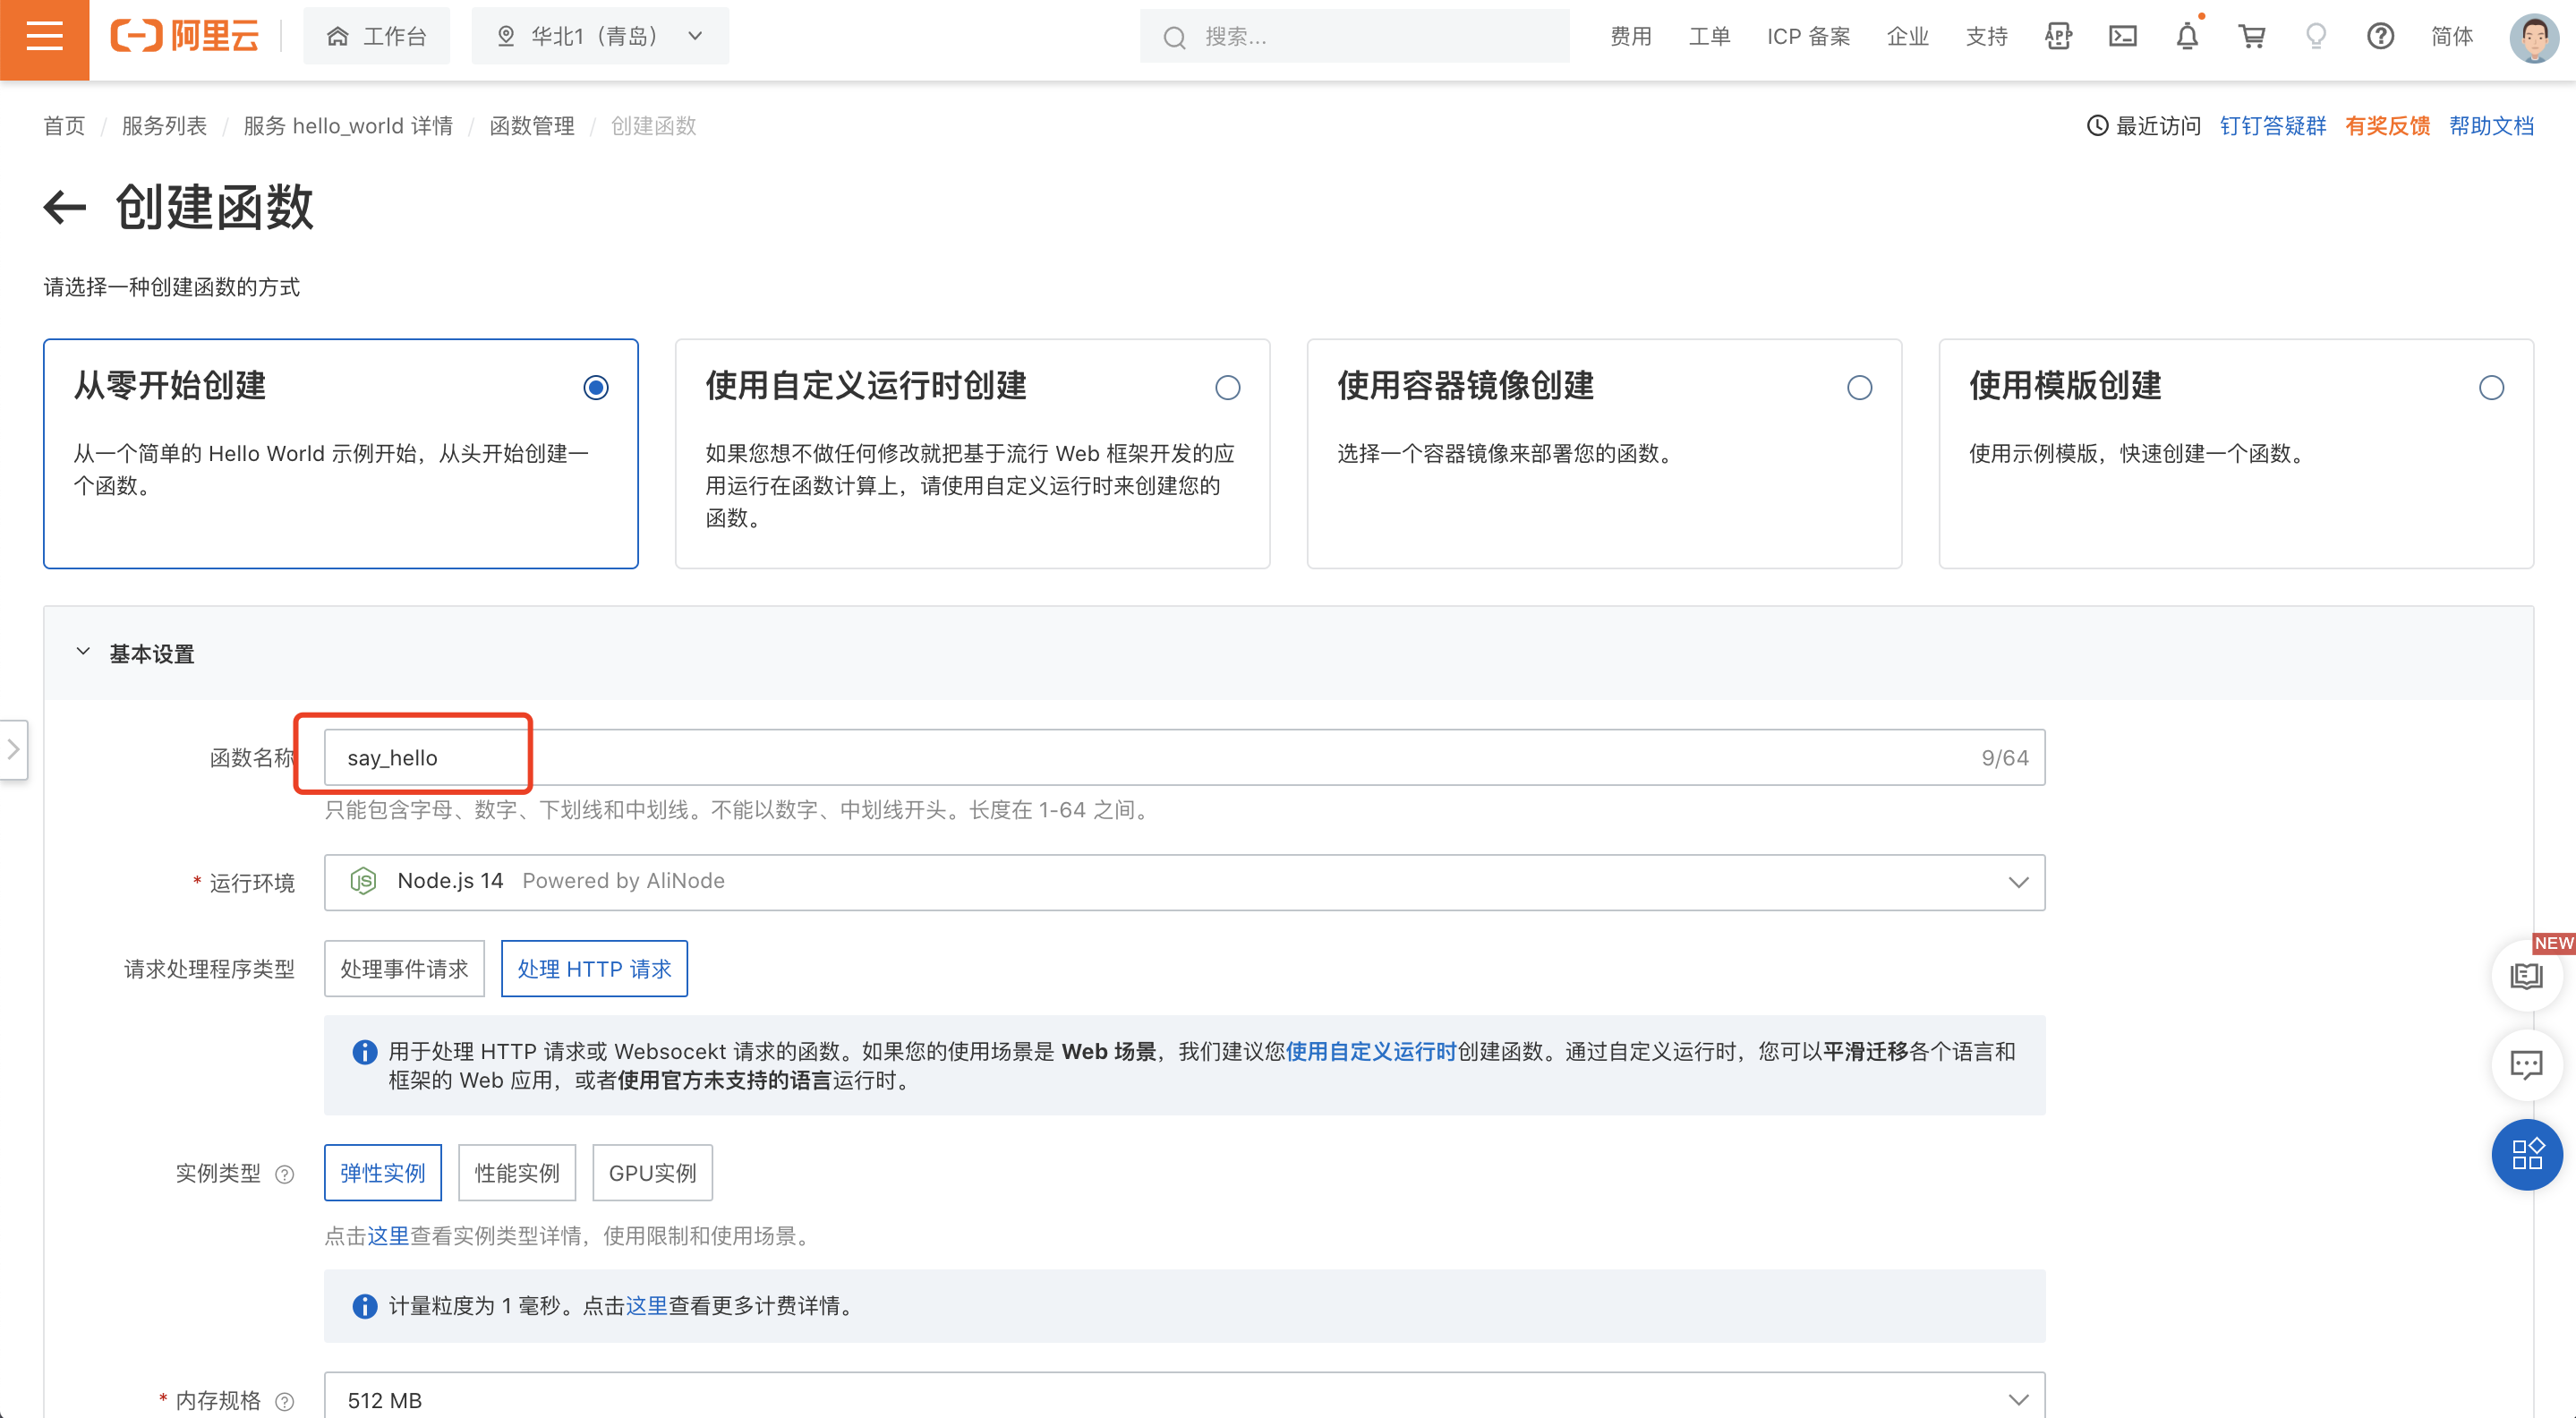Open the shopping cart icon
Image resolution: width=2576 pixels, height=1418 pixels.
pos(2251,37)
